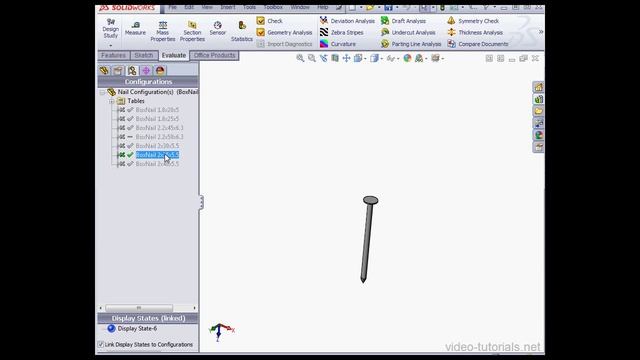Open the Tools menu

249,7
